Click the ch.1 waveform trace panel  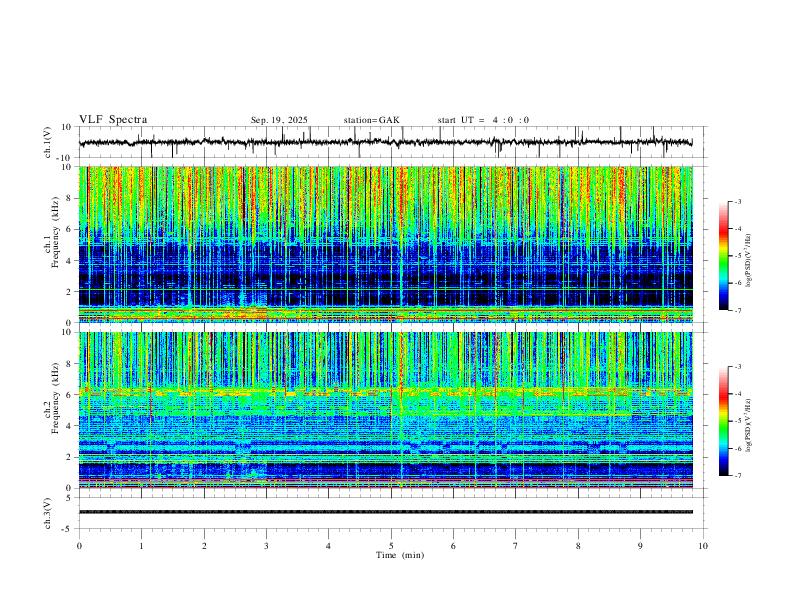click(393, 142)
